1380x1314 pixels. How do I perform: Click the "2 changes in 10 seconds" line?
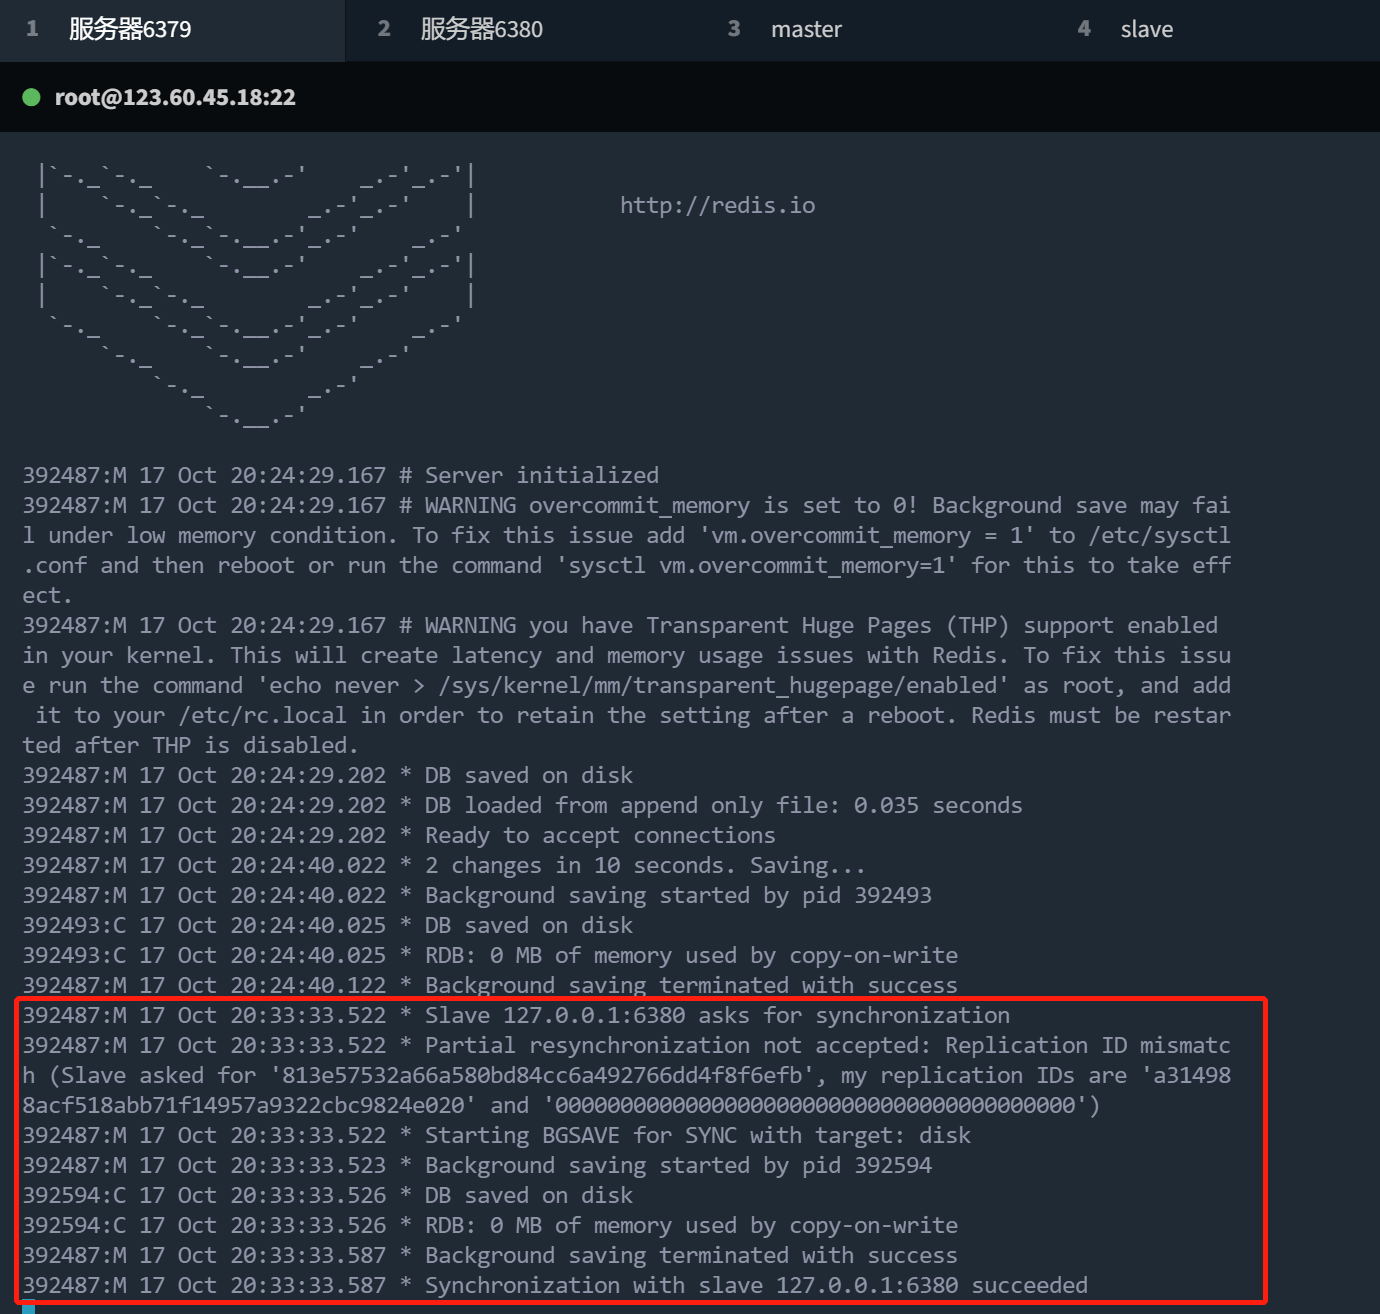[x=644, y=865]
